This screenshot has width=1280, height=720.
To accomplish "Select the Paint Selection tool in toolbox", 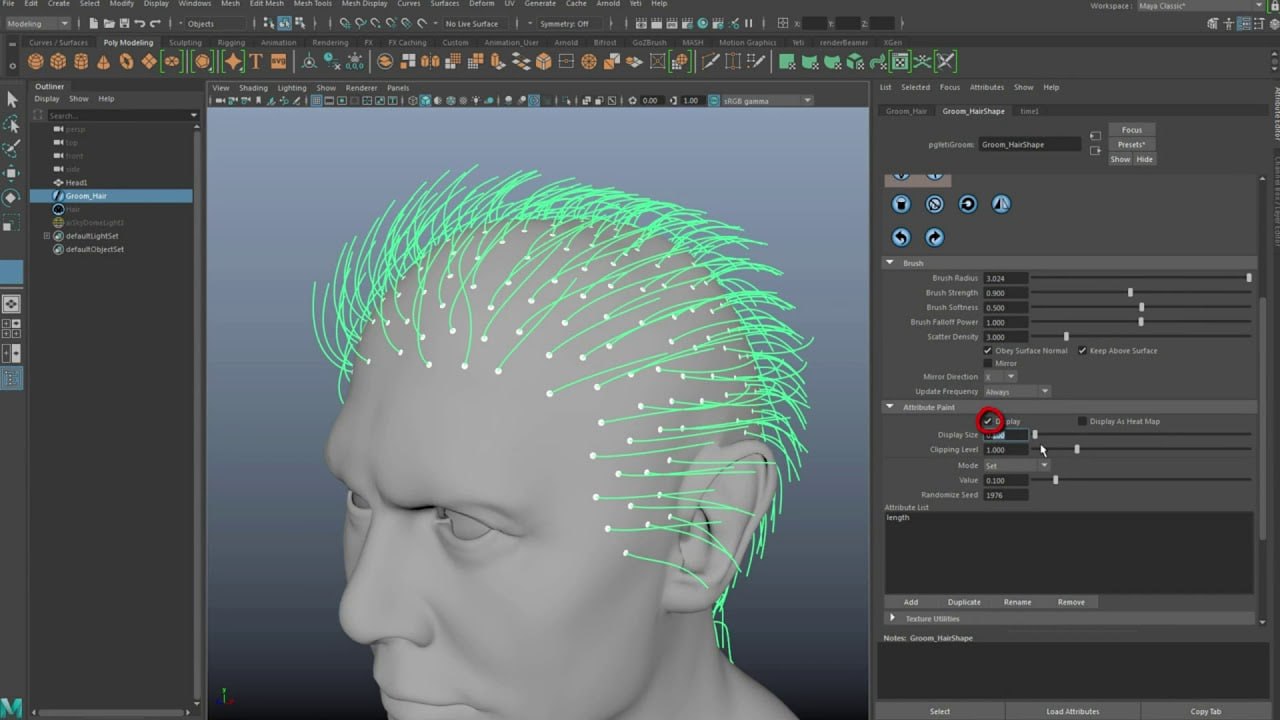I will click(x=12, y=149).
